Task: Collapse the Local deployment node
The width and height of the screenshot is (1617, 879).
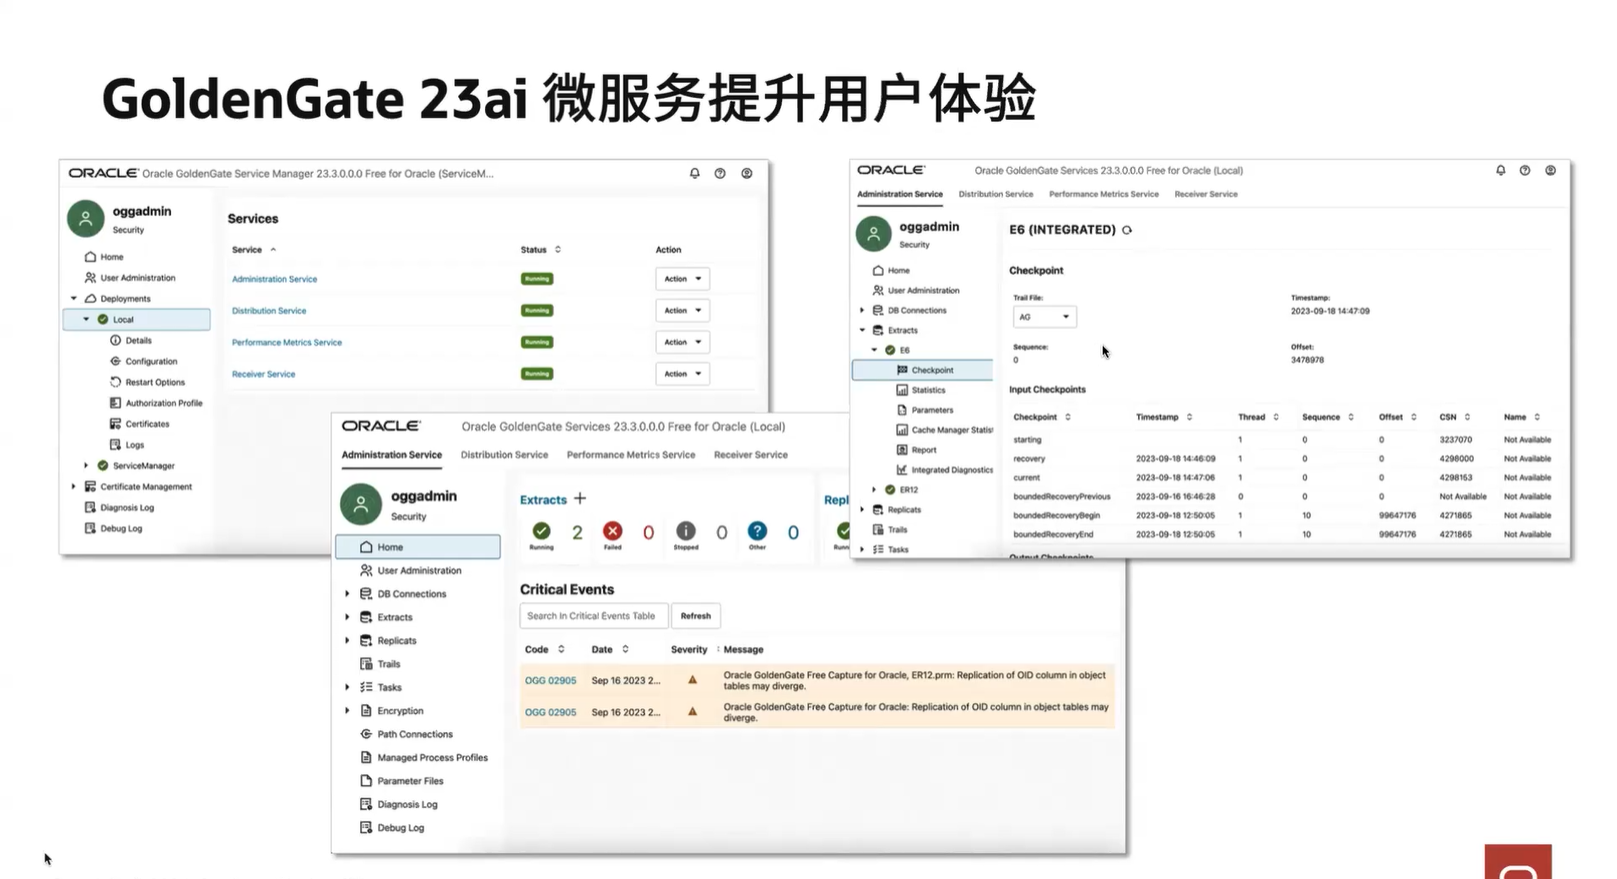Action: (x=87, y=319)
